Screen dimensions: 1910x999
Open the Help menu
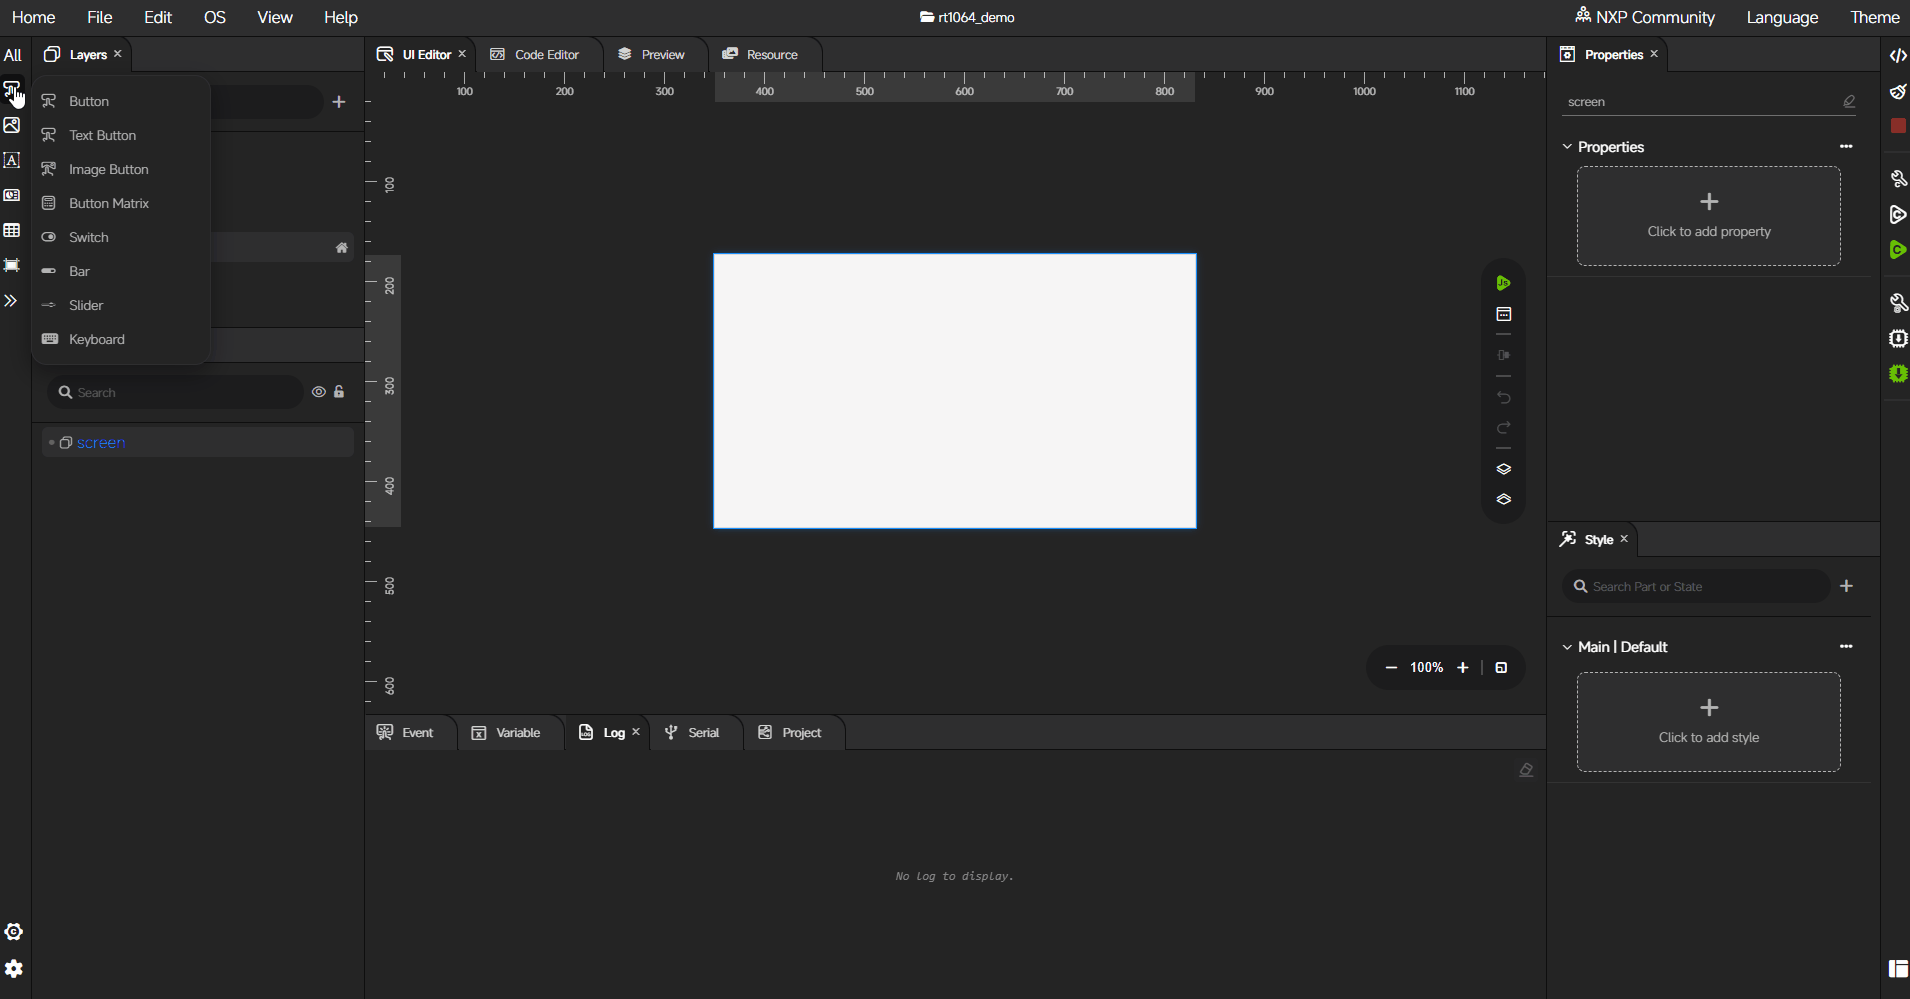[341, 17]
